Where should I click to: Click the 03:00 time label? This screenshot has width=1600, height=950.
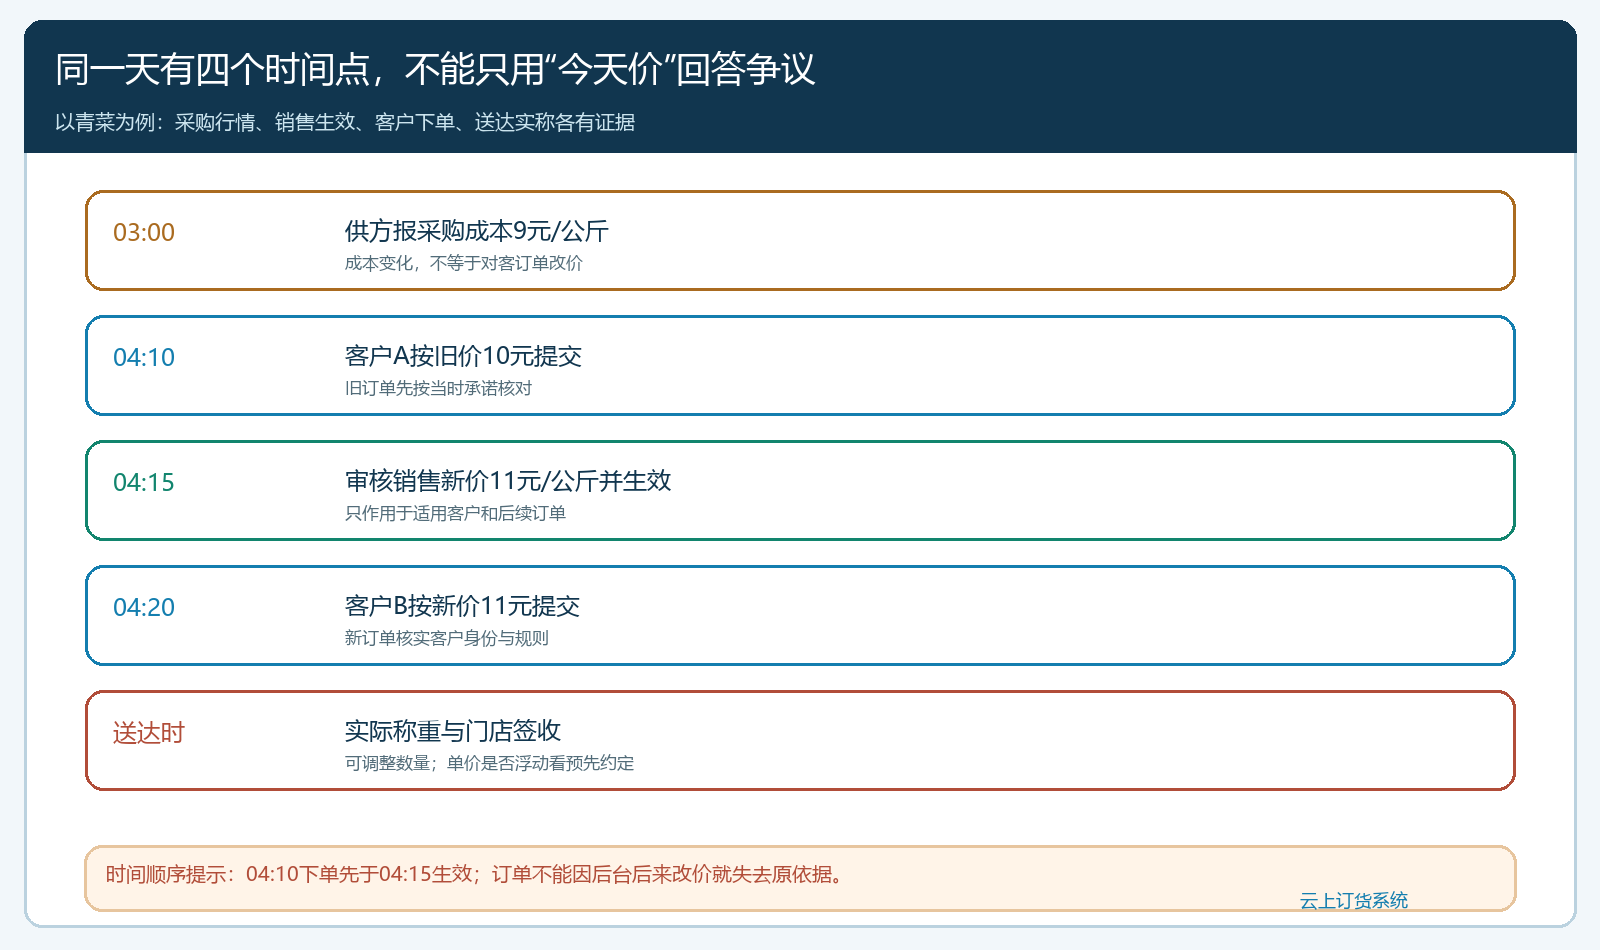point(144,232)
